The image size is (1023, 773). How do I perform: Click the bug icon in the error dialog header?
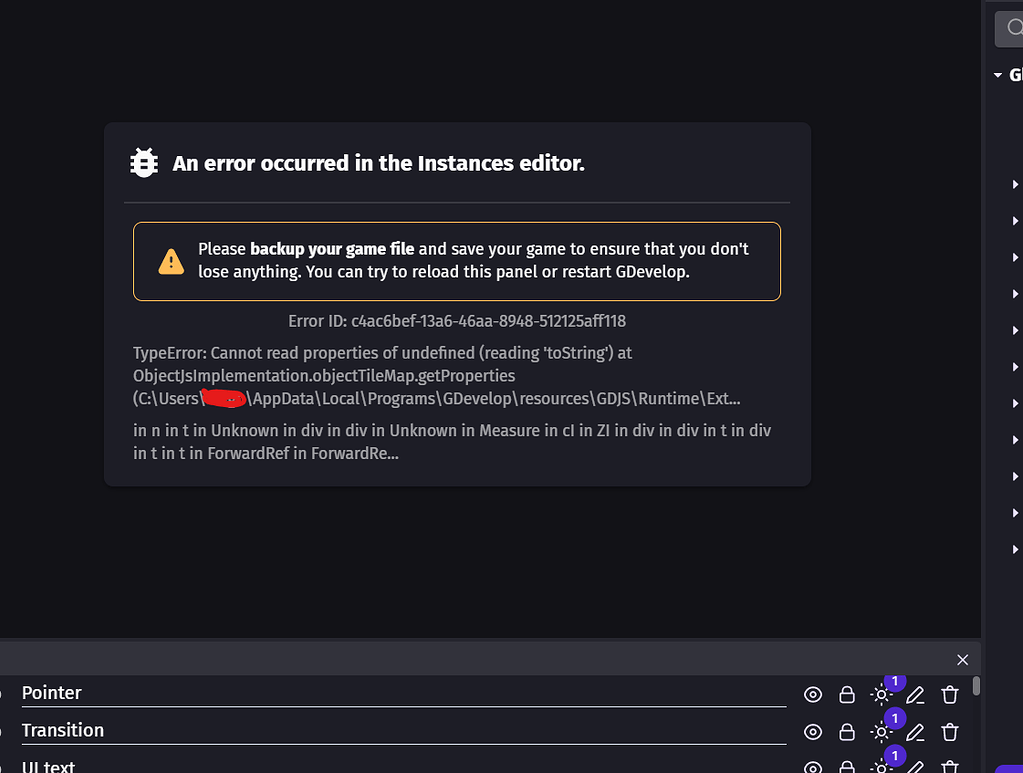[x=144, y=162]
